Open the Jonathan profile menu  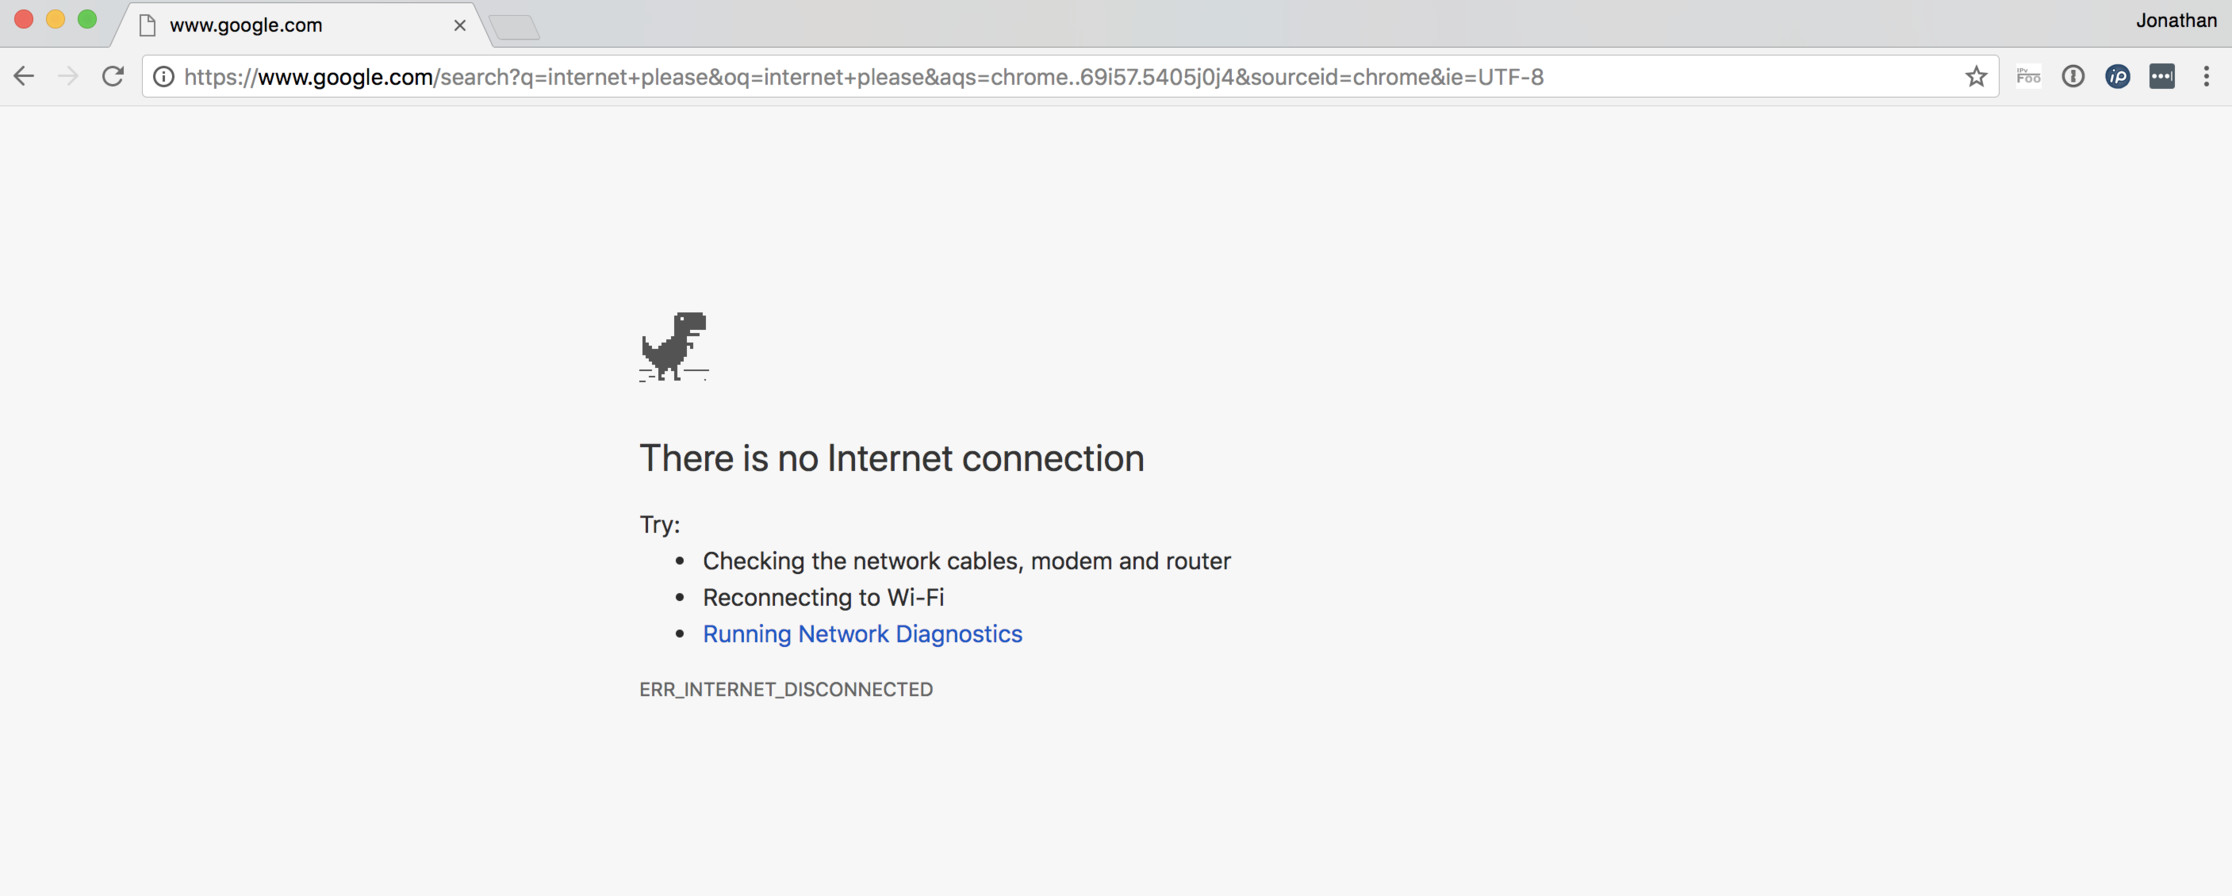[x=2176, y=19]
